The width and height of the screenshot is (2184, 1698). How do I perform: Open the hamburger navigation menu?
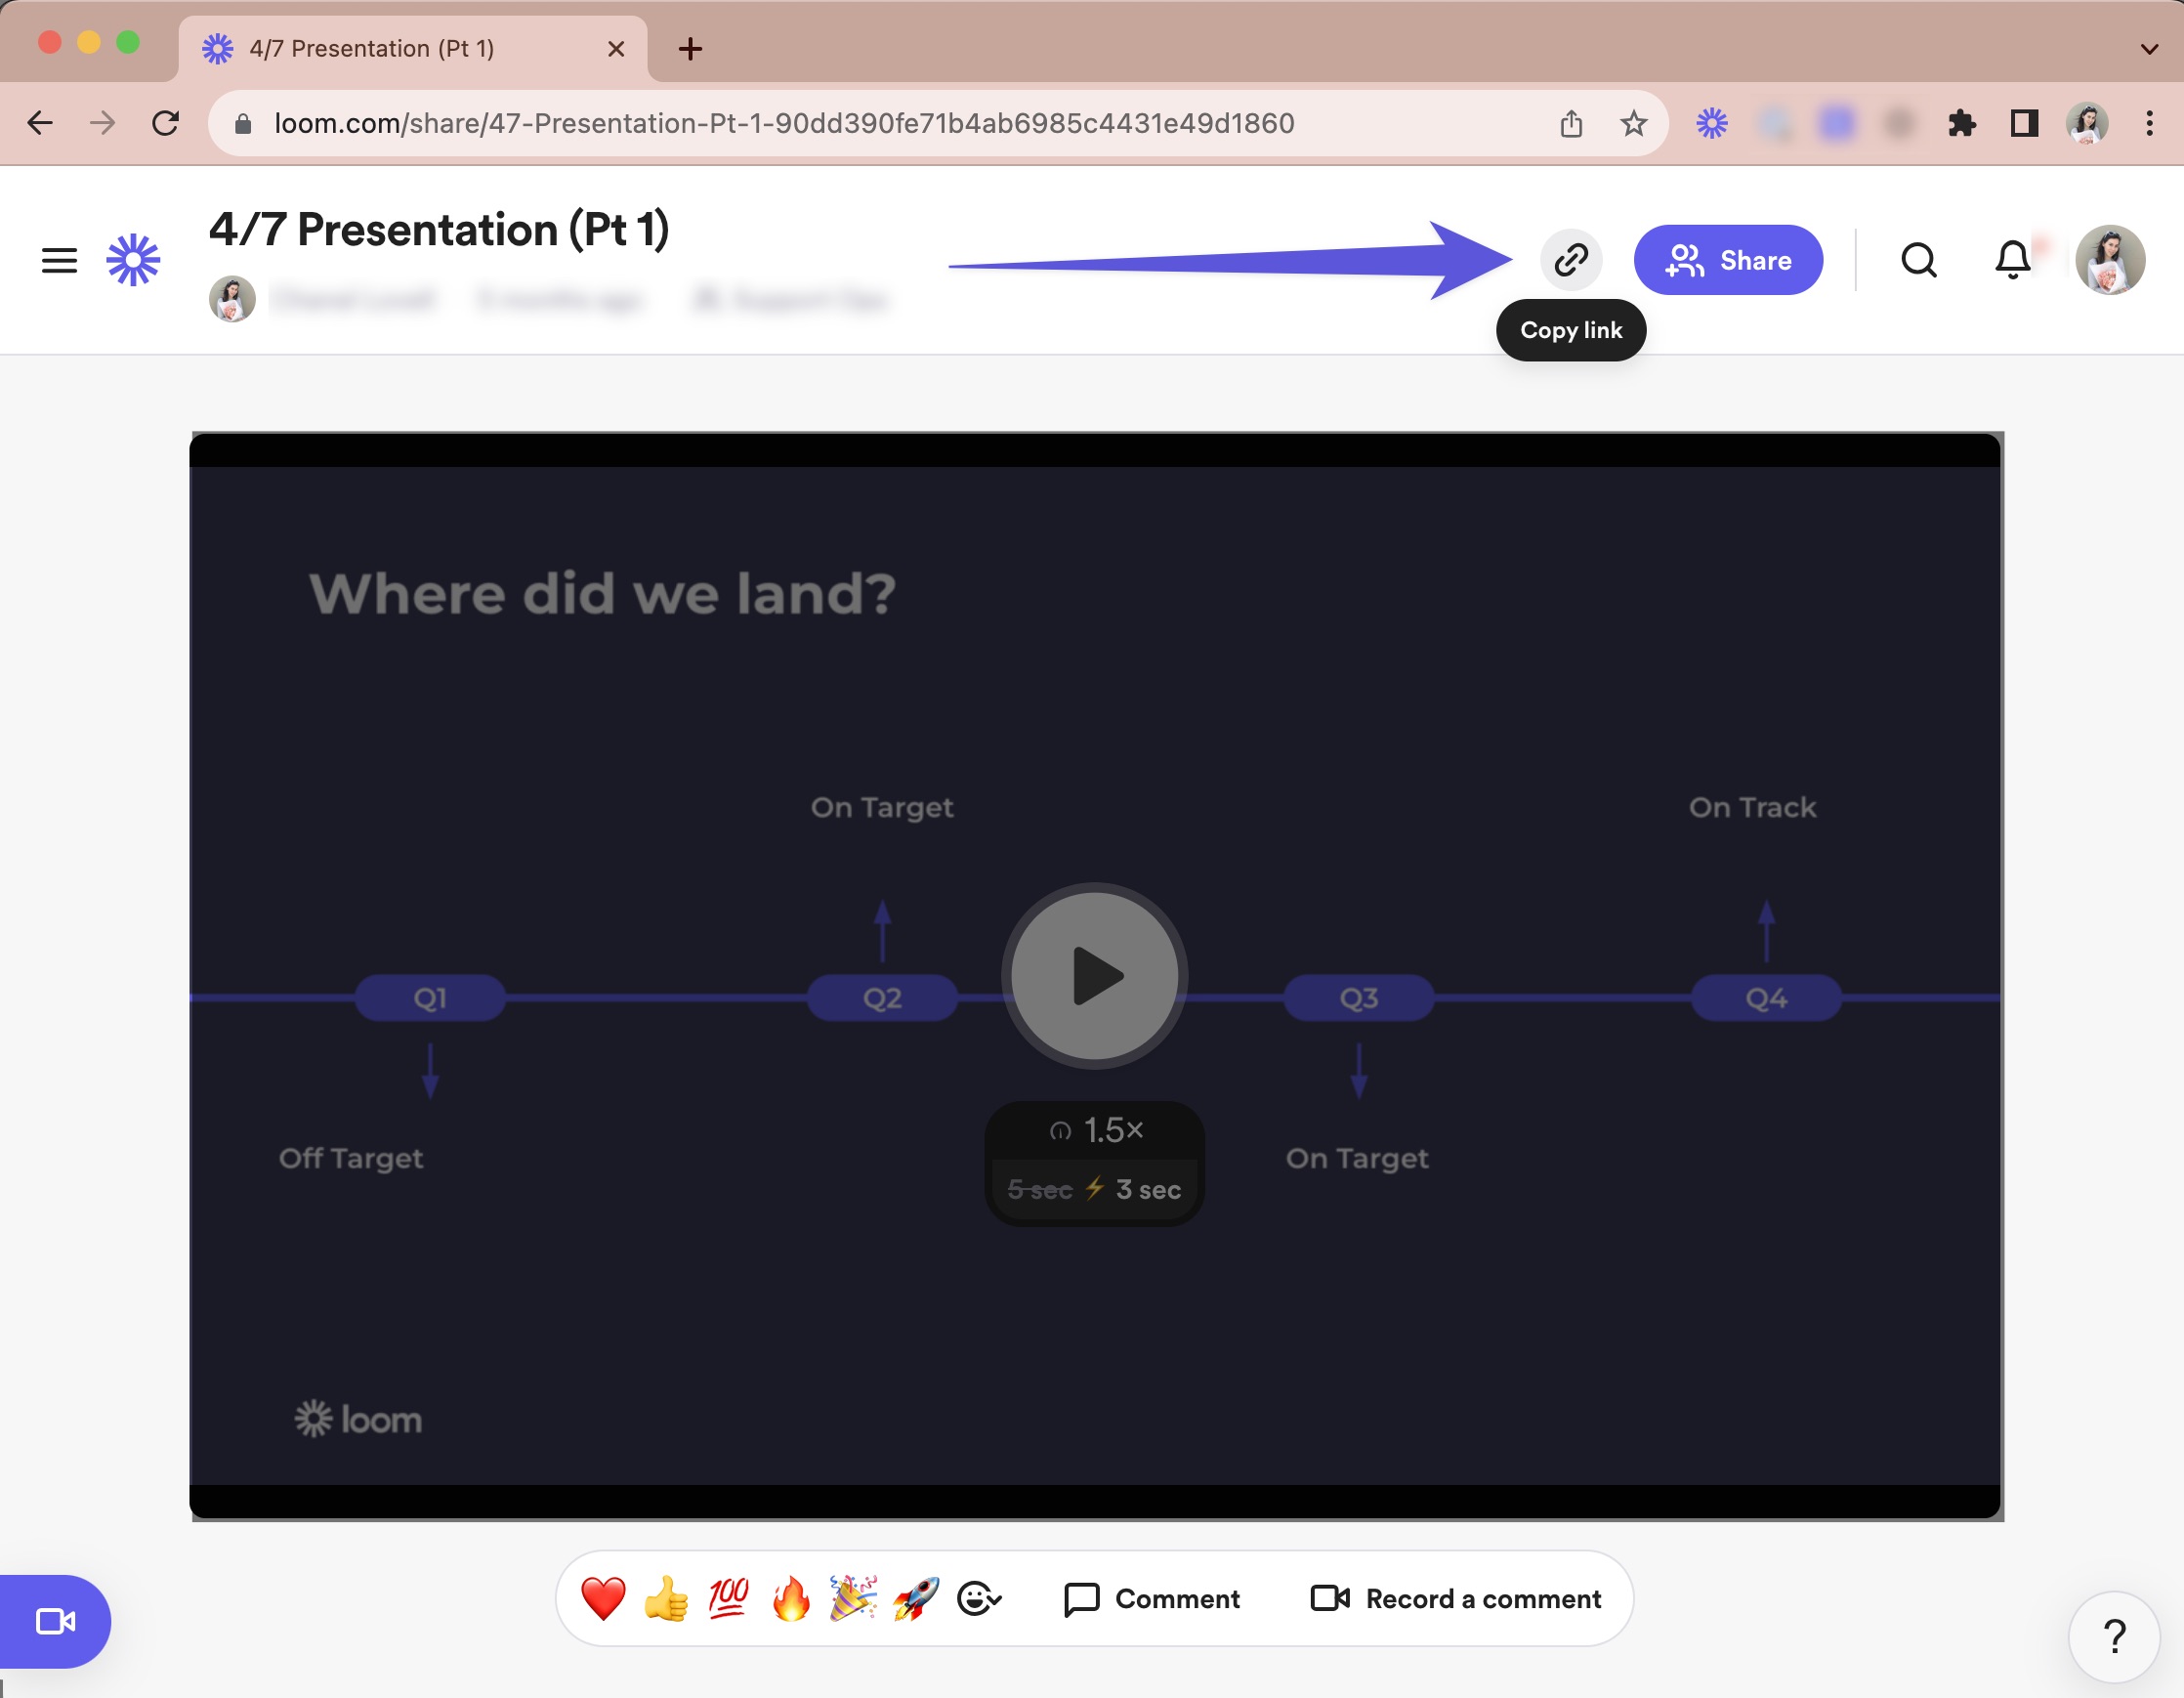(59, 260)
